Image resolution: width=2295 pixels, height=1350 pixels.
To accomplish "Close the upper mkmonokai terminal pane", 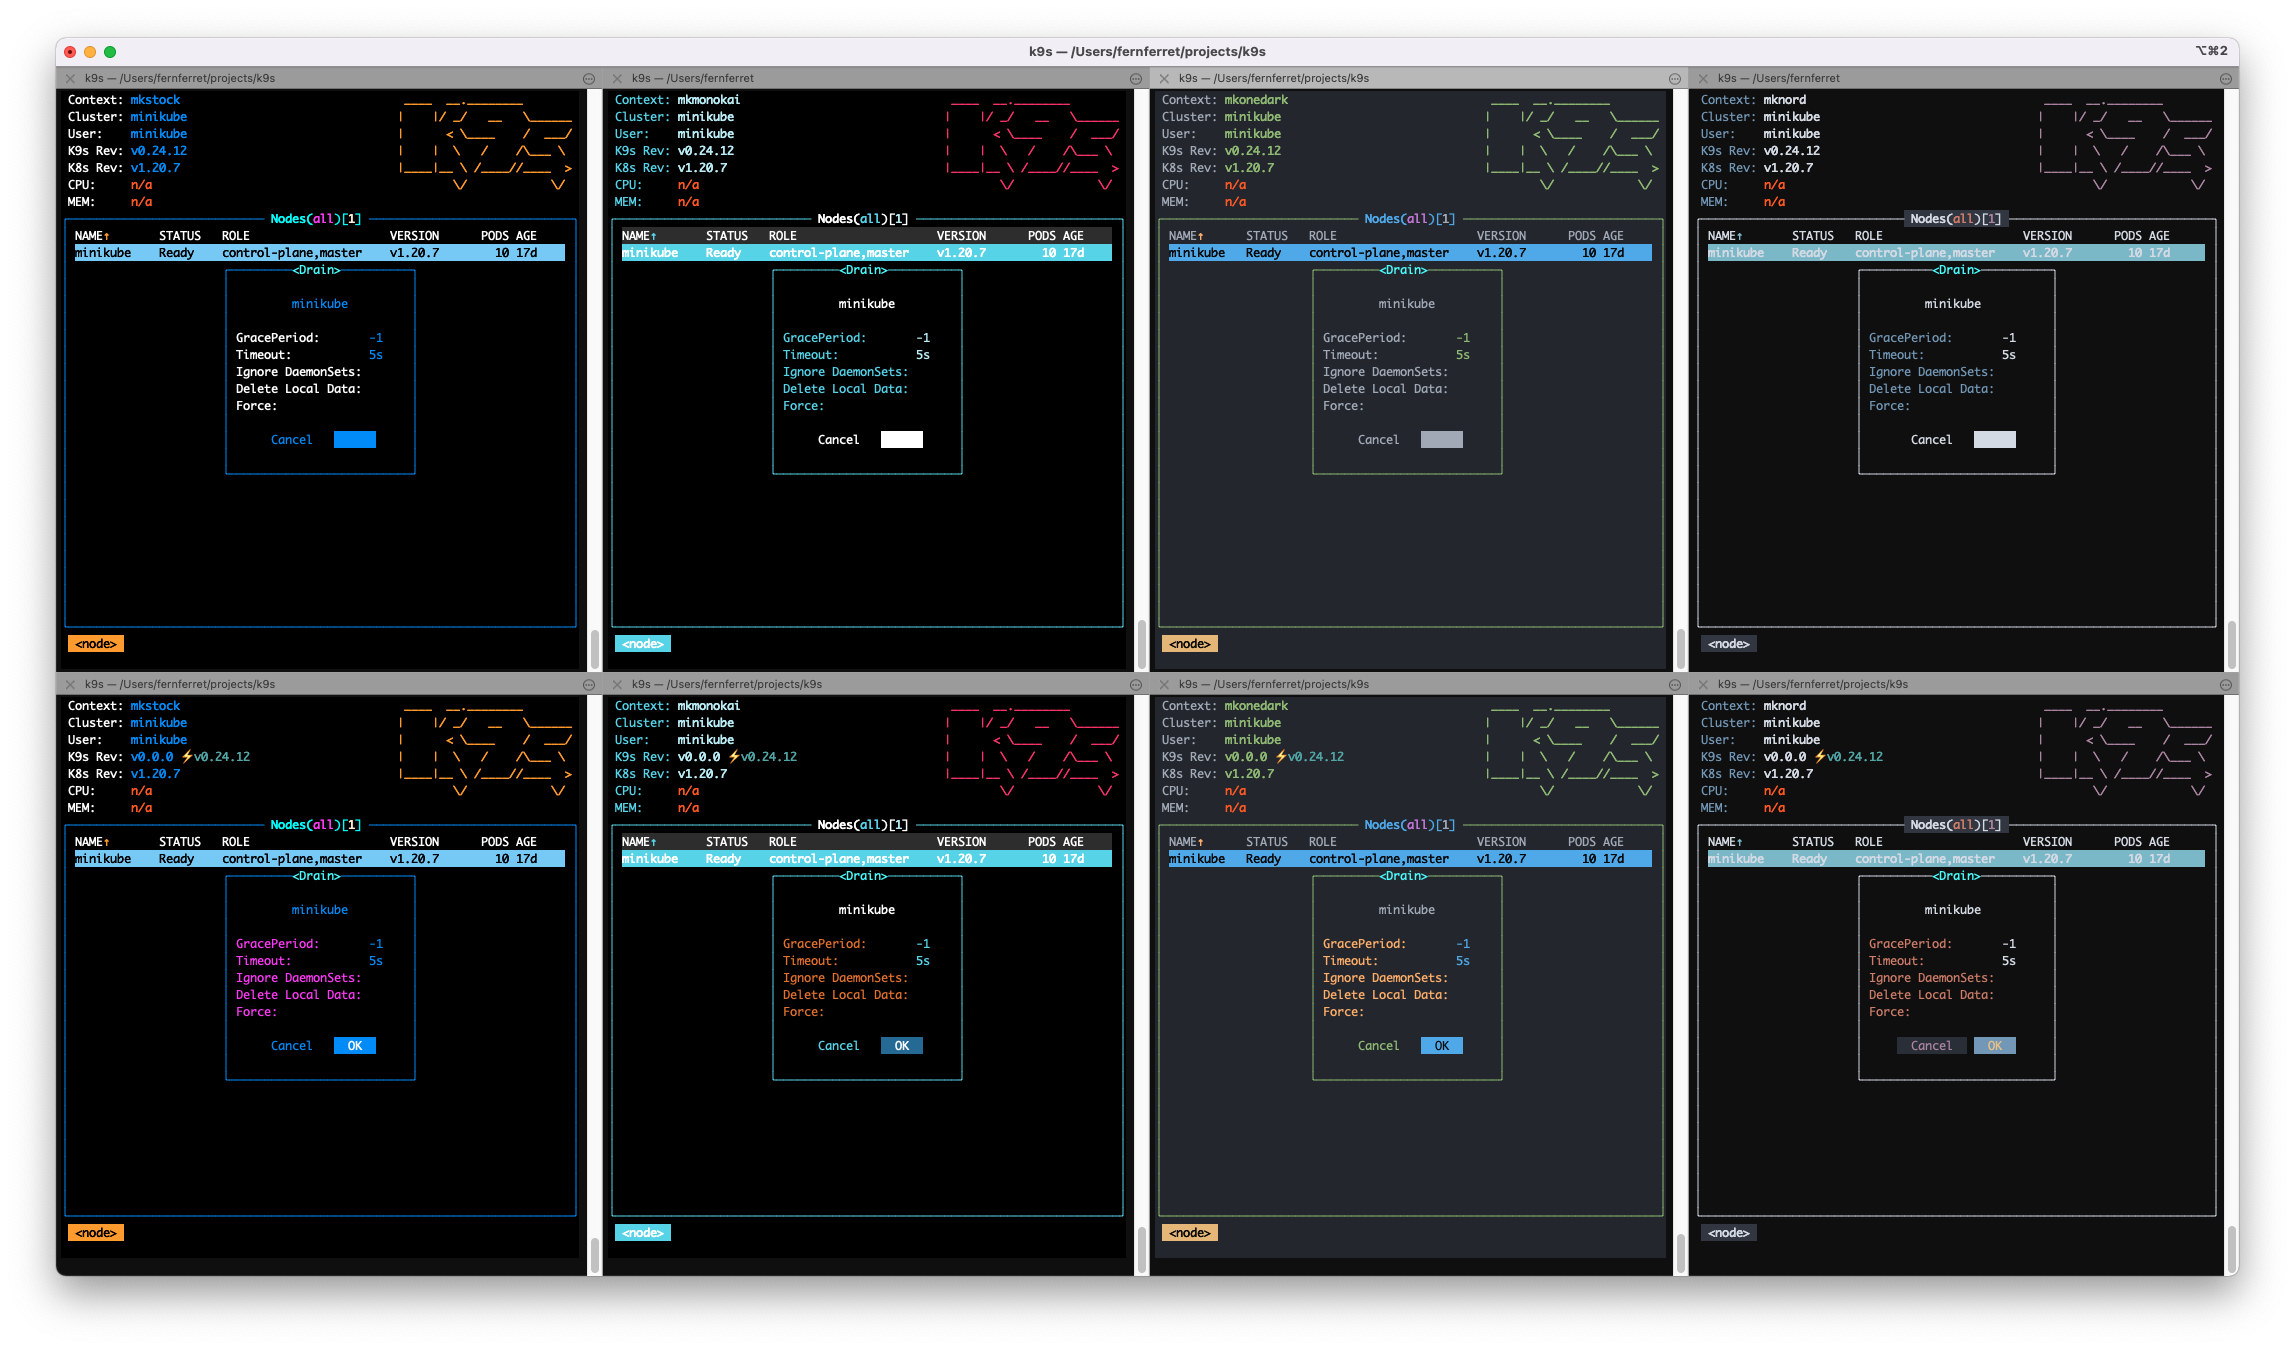I will [617, 78].
